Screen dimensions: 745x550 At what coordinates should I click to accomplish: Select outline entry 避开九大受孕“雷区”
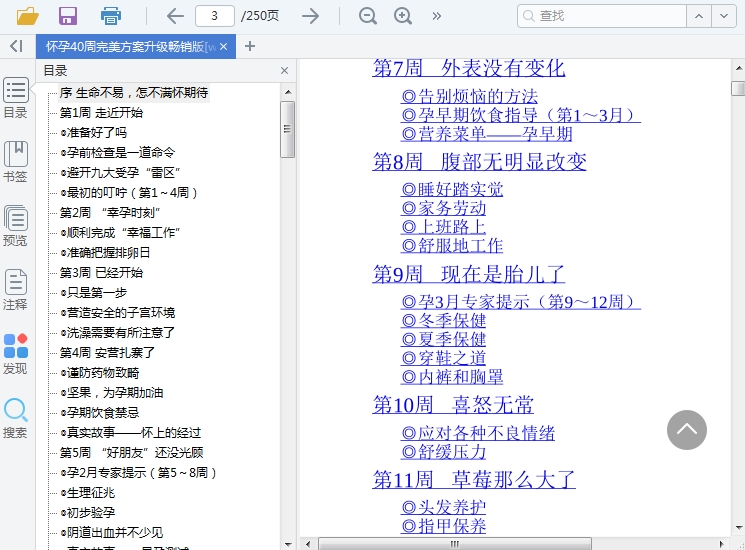point(120,172)
